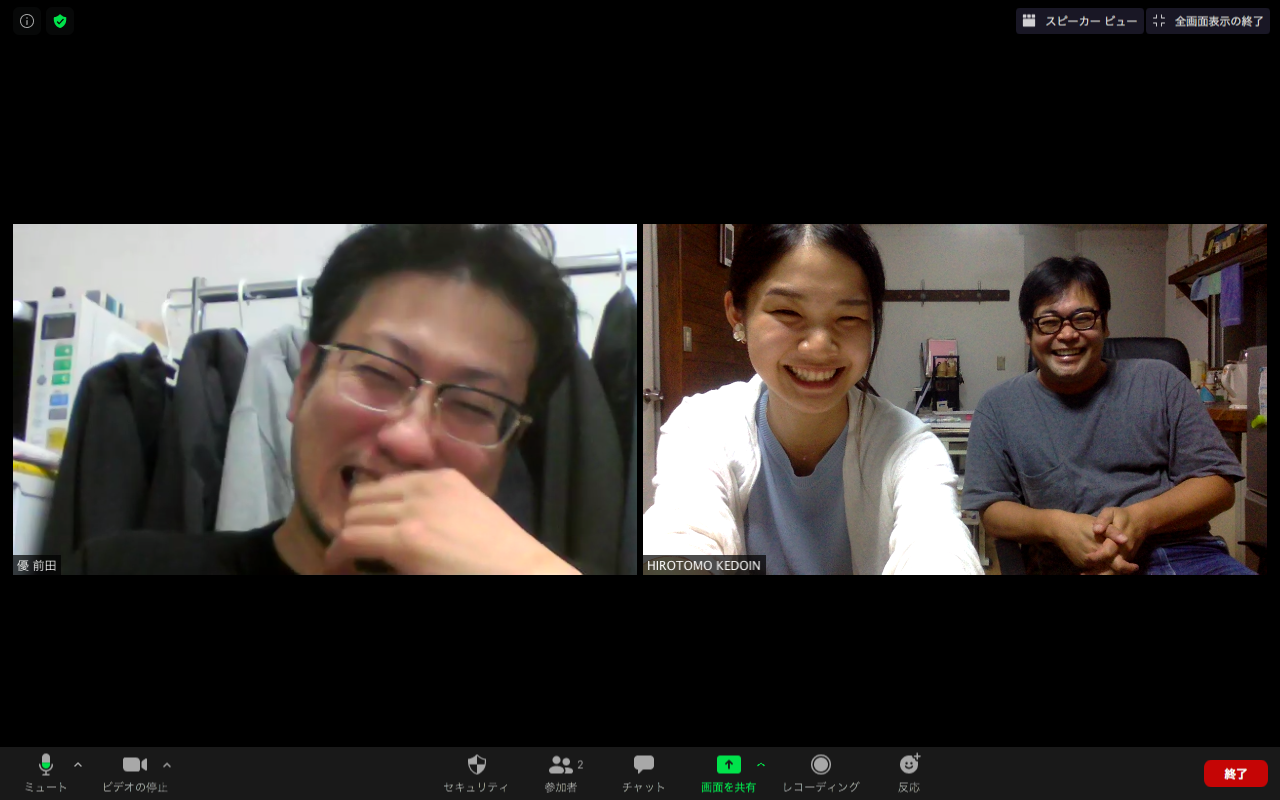Click the 優 前田 name label
The image size is (1280, 800).
click(x=37, y=565)
